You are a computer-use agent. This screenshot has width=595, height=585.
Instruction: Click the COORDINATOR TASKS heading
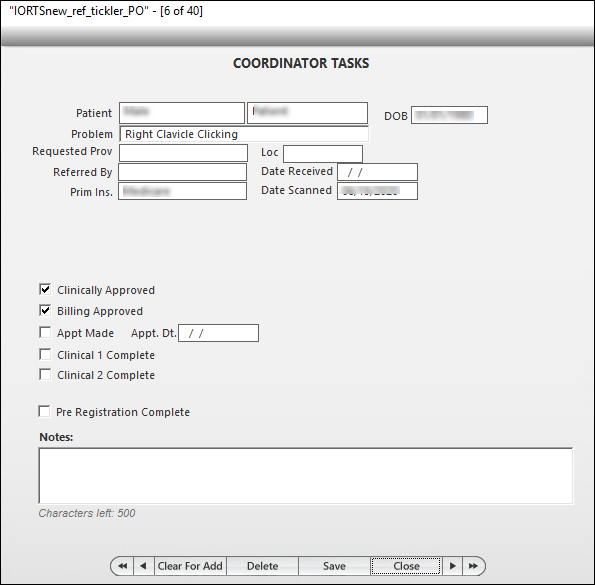tap(301, 63)
